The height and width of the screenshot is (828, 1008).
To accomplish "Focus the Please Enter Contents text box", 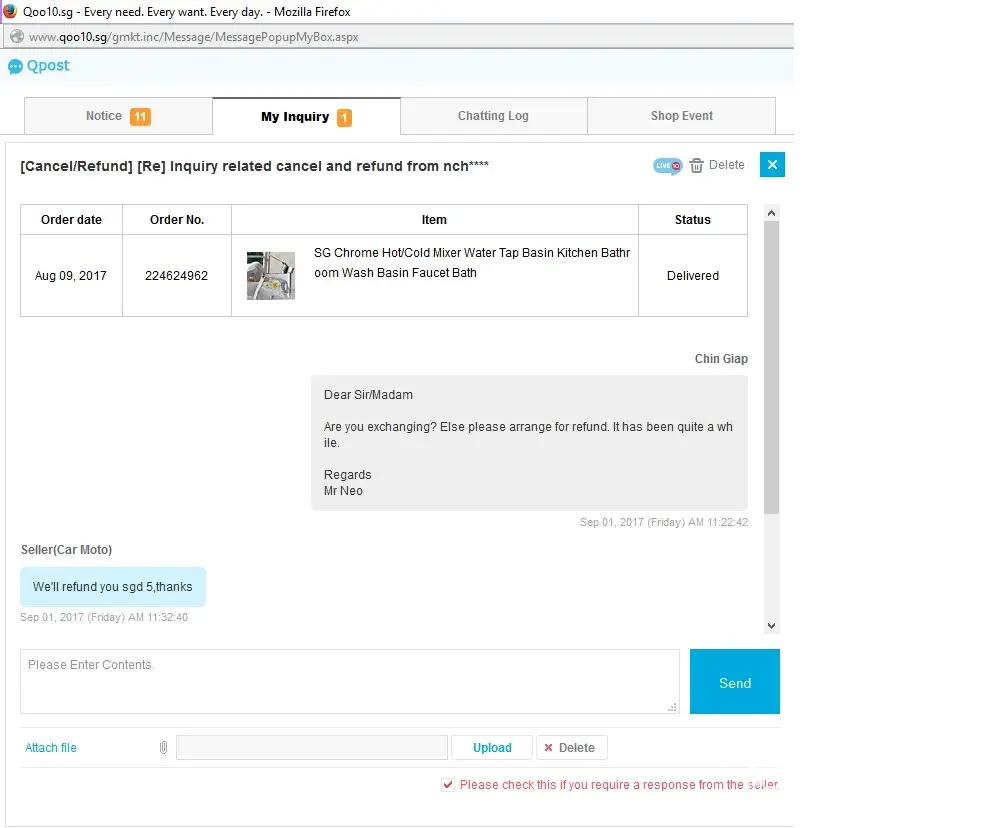I will coord(349,681).
